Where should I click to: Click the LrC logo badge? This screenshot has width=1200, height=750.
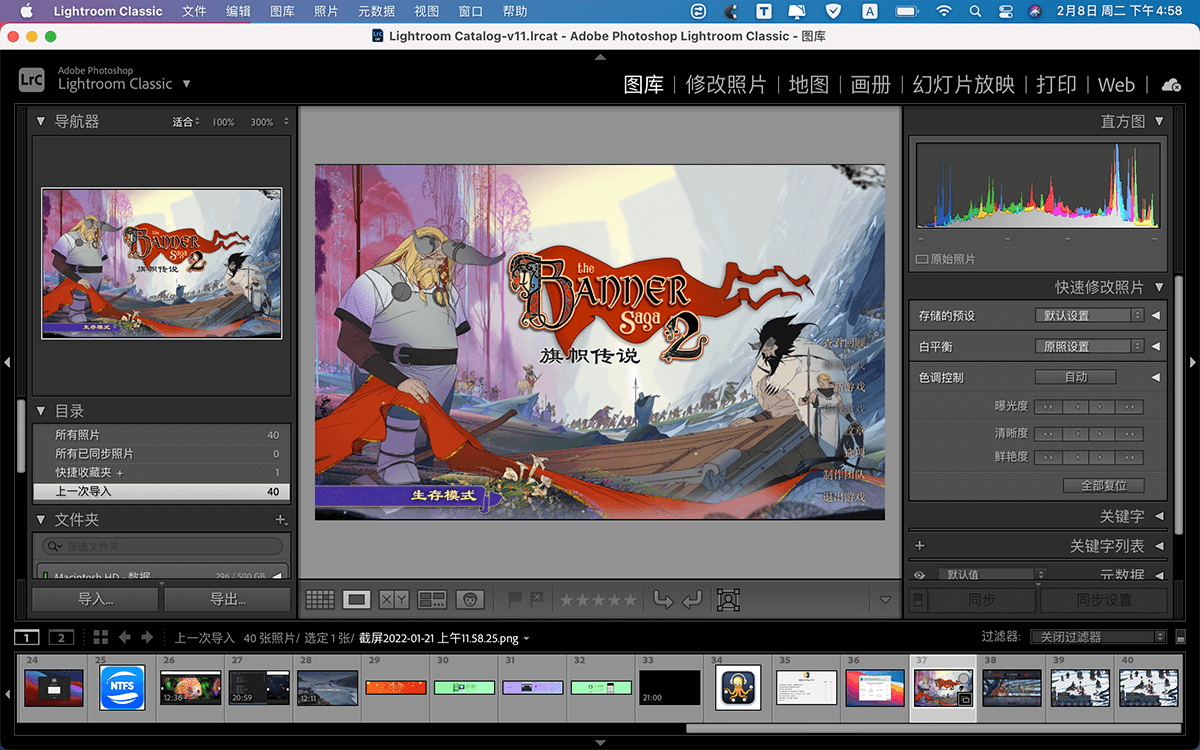coord(31,79)
